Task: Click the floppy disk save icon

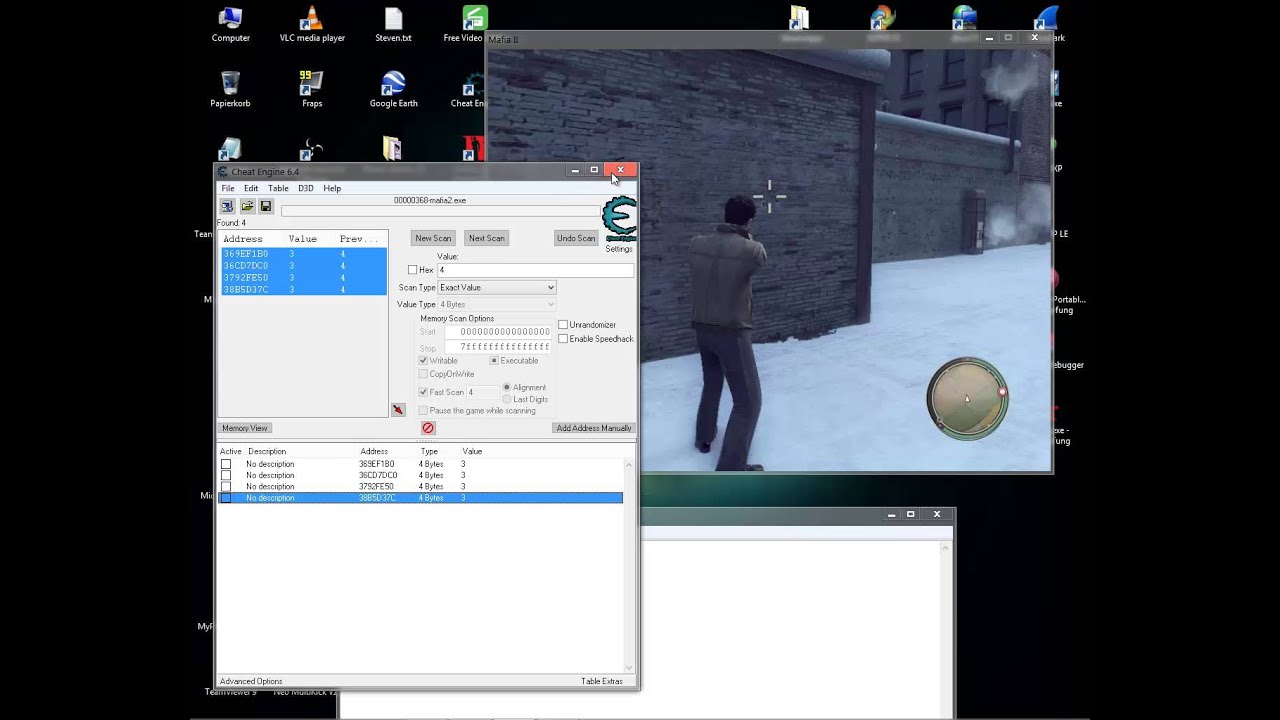Action: coord(265,206)
